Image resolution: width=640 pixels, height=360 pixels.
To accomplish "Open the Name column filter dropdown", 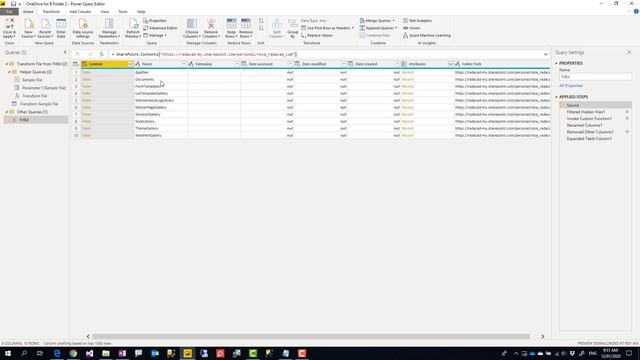I will point(183,64).
